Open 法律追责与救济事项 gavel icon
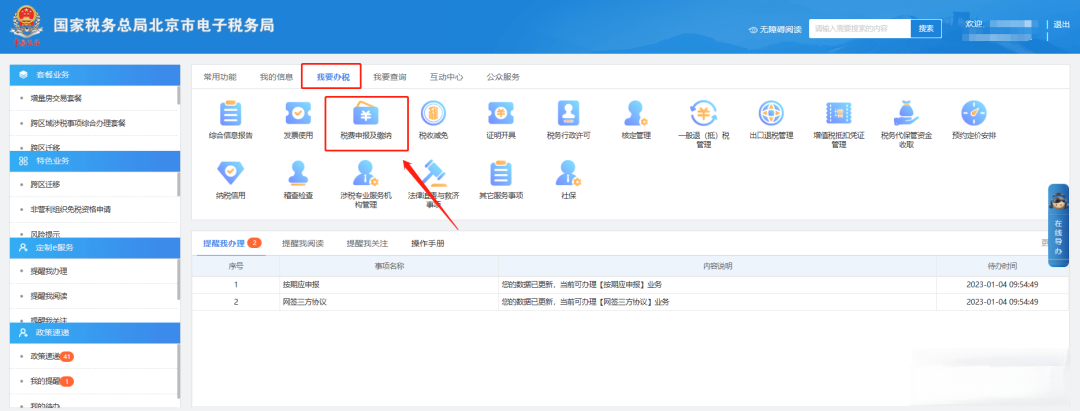1080x411 pixels. coord(433,173)
